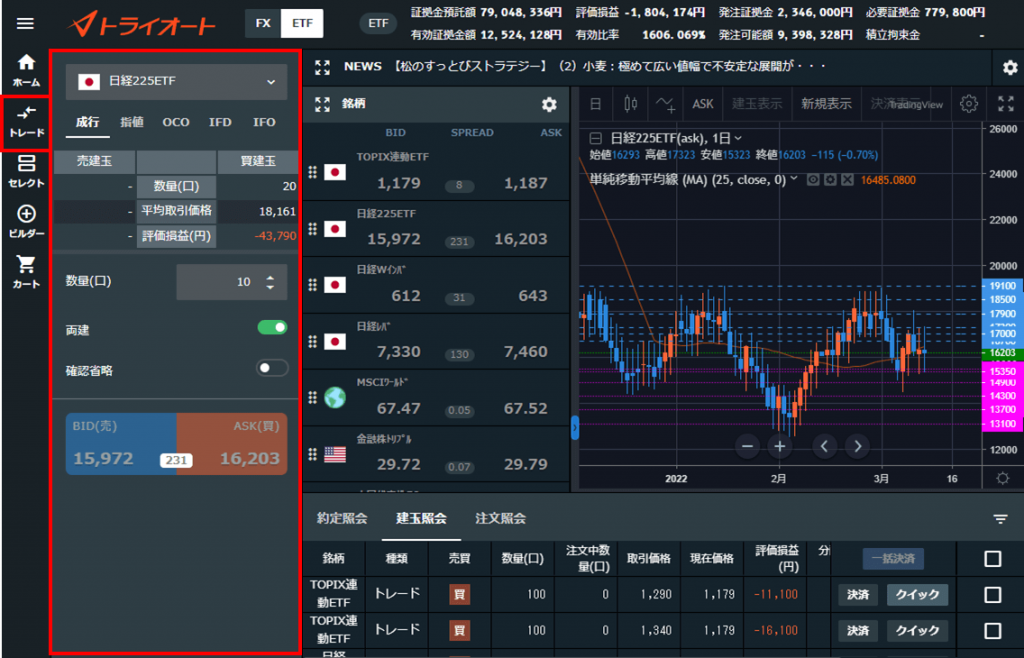Open the セレクト section
The height and width of the screenshot is (658, 1024).
pyautogui.click(x=26, y=172)
